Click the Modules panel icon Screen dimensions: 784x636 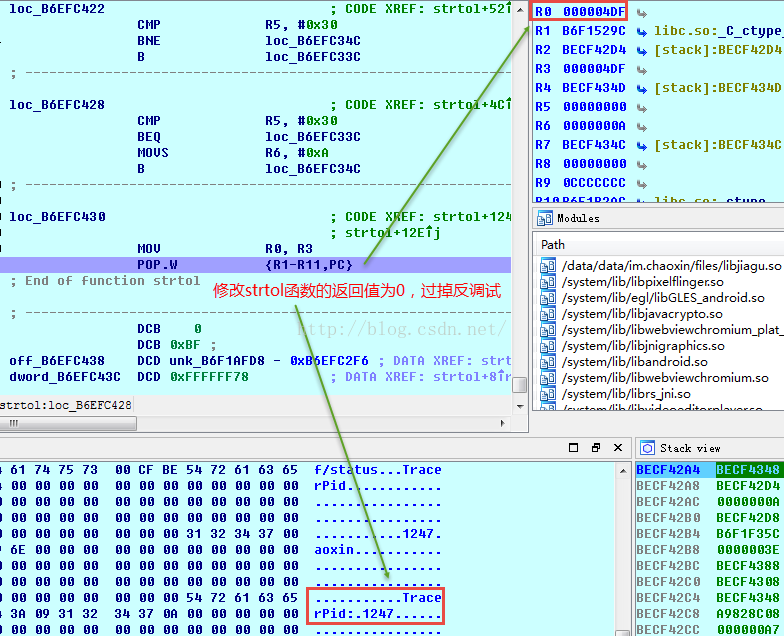544,218
